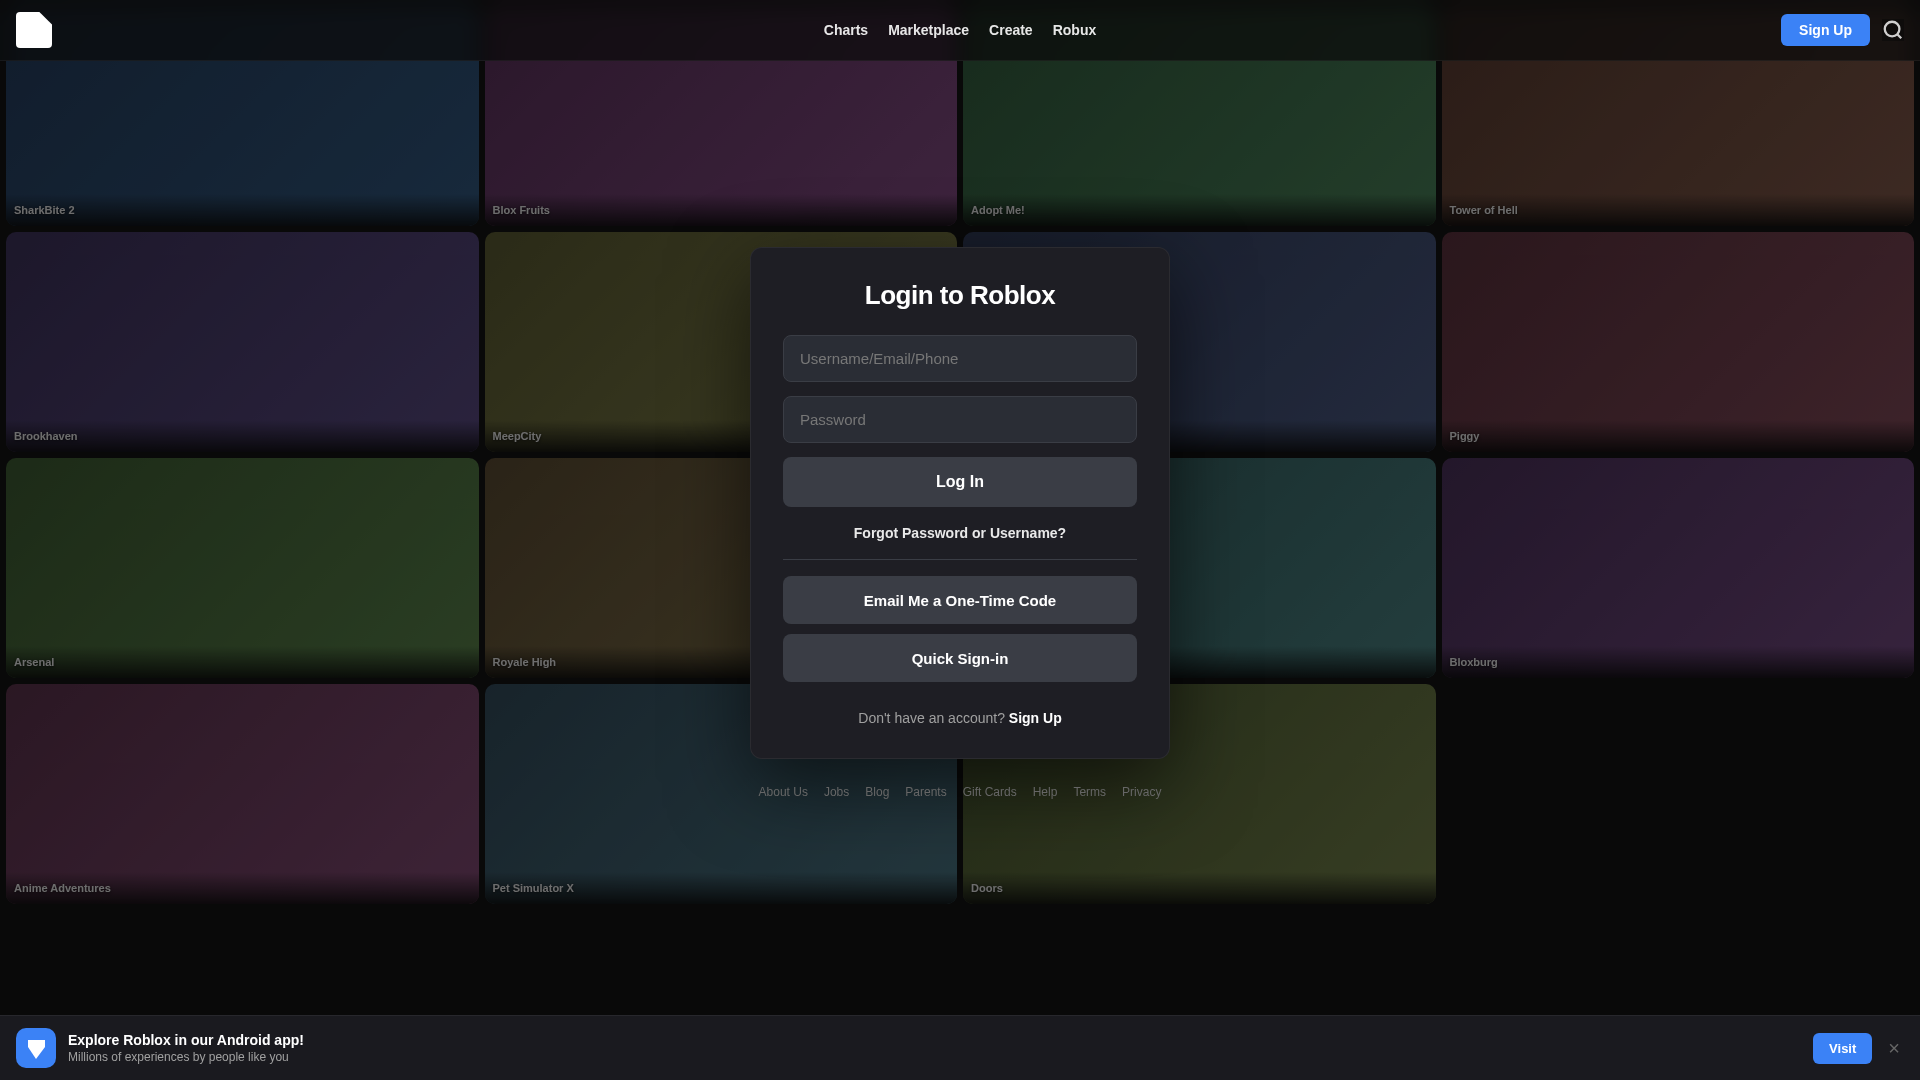Open the Robux nav item

(1074, 30)
